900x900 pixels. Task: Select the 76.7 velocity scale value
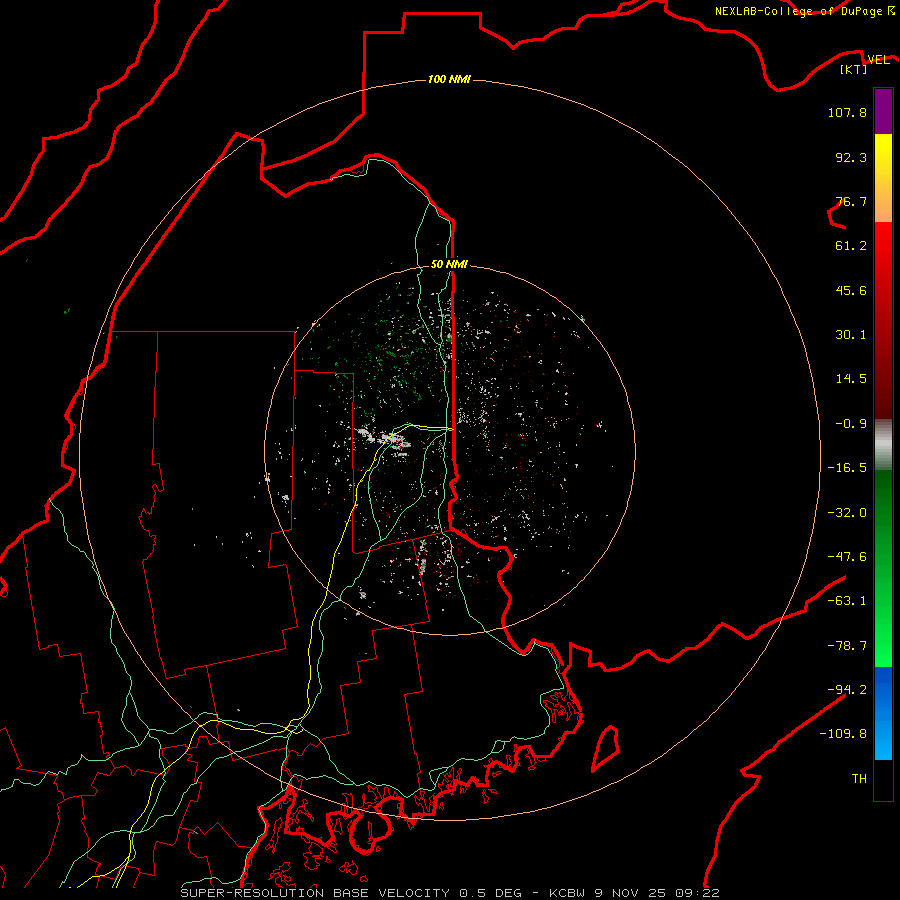coord(851,201)
